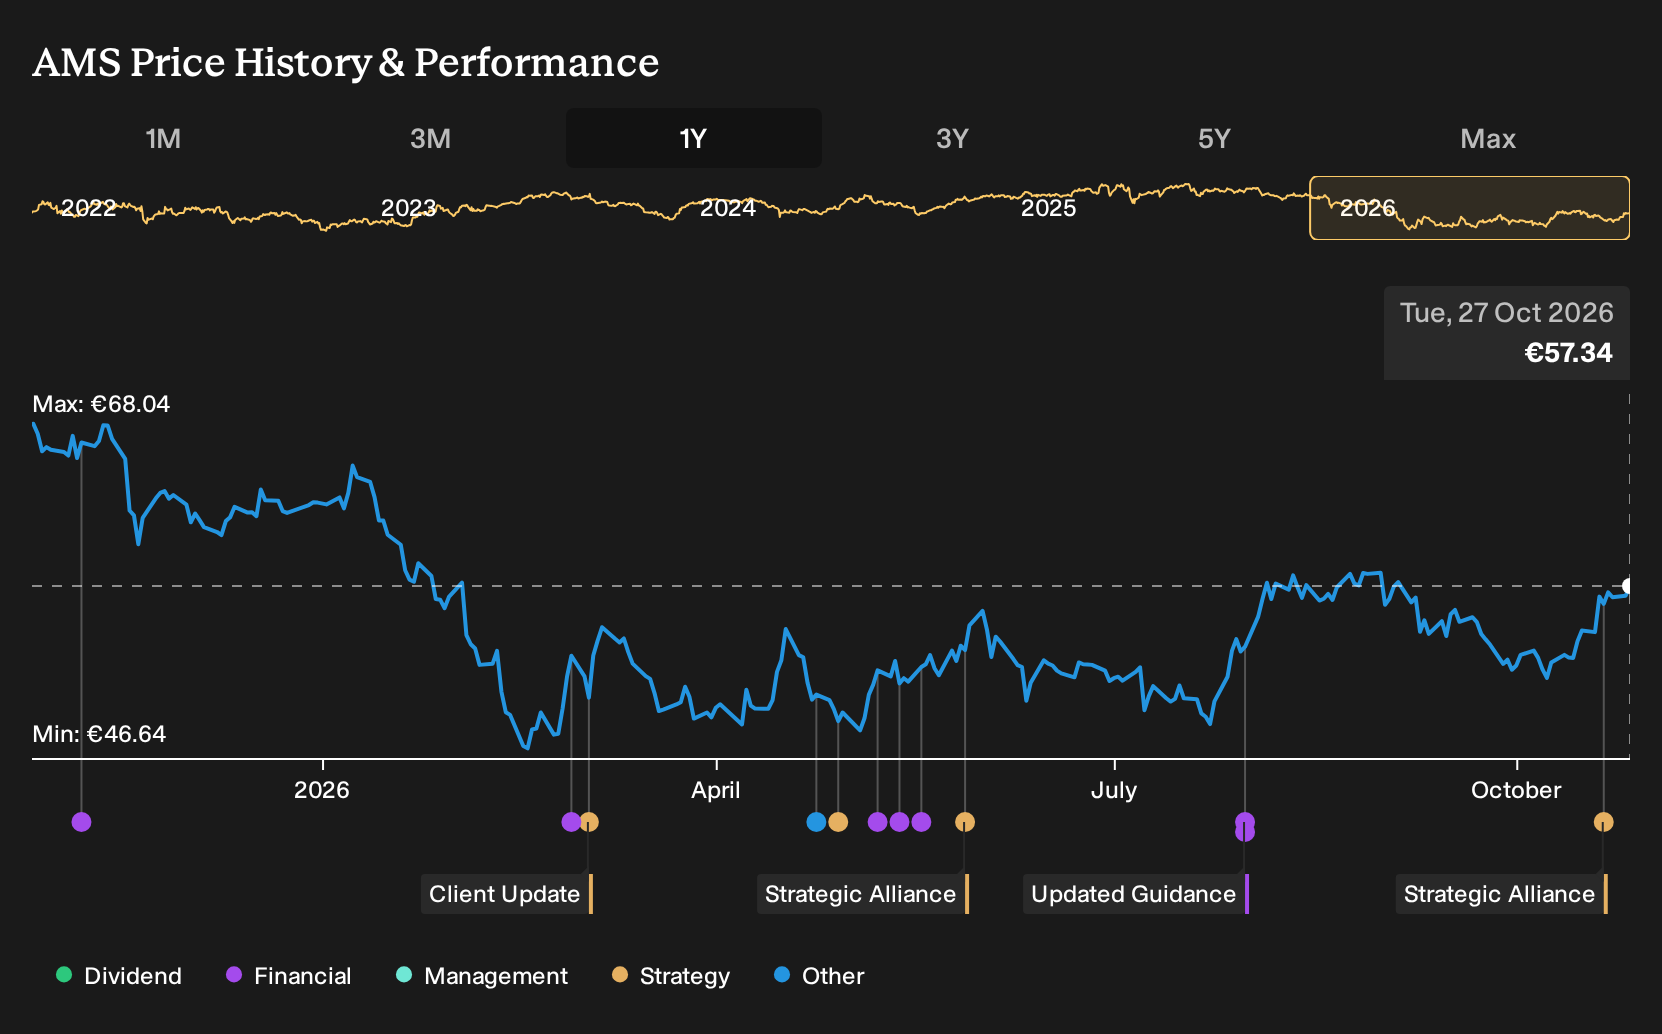Click the 'April' axis label

click(716, 790)
